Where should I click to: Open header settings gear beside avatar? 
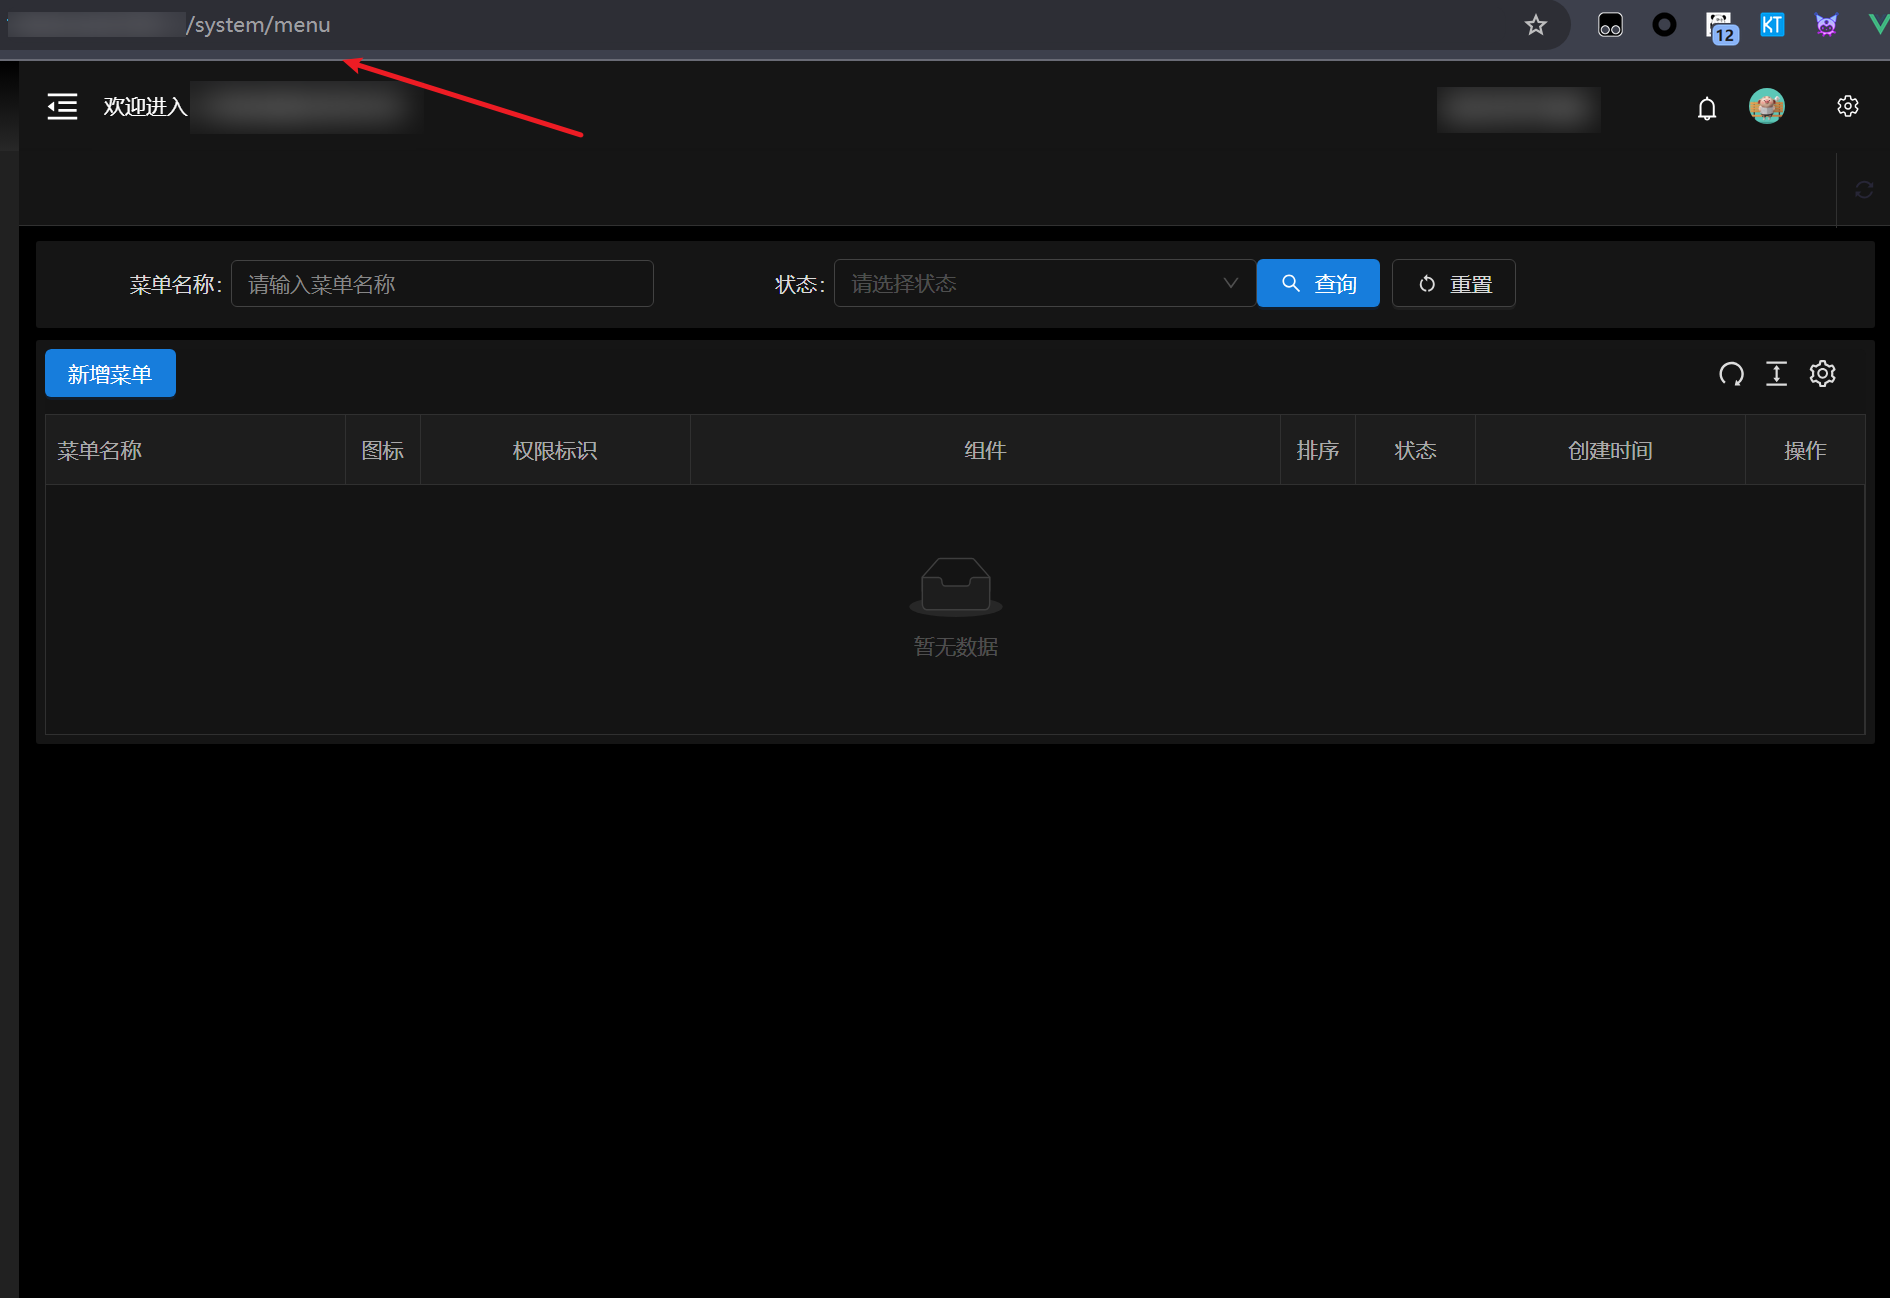[x=1847, y=106]
